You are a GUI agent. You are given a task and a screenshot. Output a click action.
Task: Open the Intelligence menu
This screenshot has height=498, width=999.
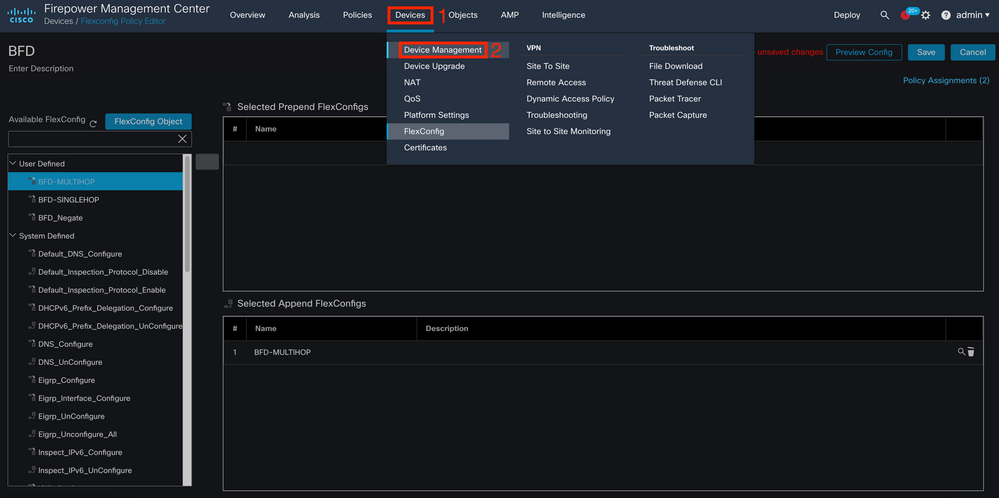563,15
